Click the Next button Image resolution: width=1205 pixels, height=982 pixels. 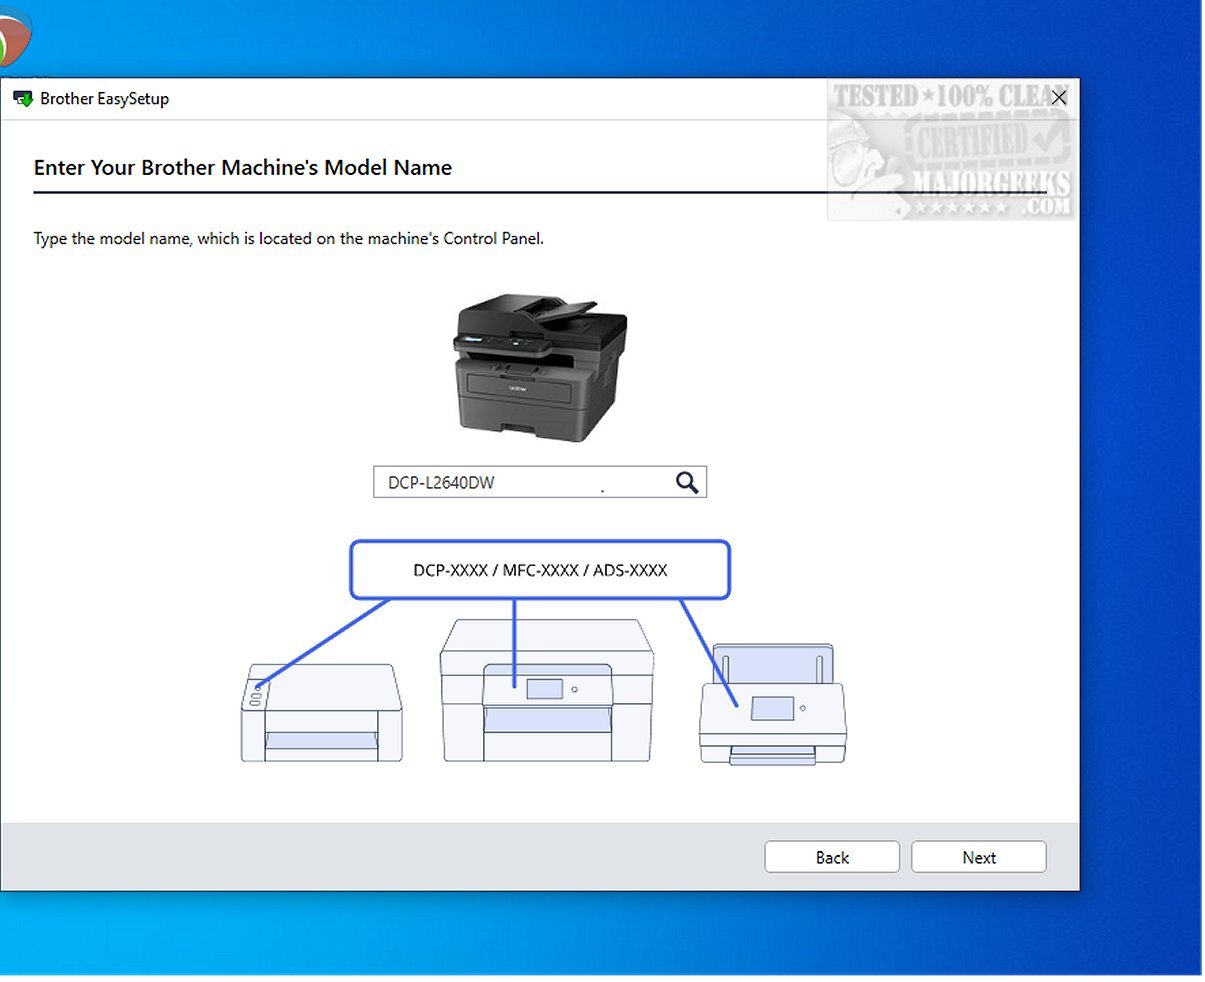point(978,857)
